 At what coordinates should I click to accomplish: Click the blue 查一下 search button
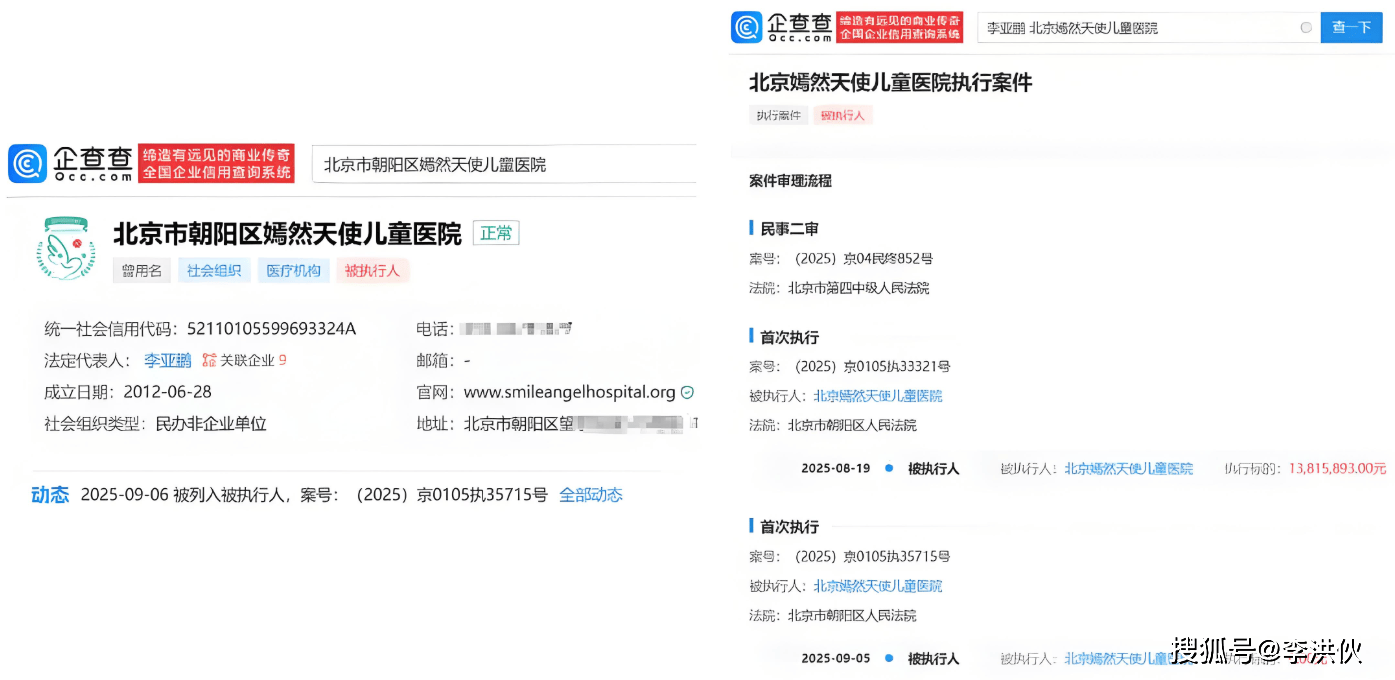1351,28
